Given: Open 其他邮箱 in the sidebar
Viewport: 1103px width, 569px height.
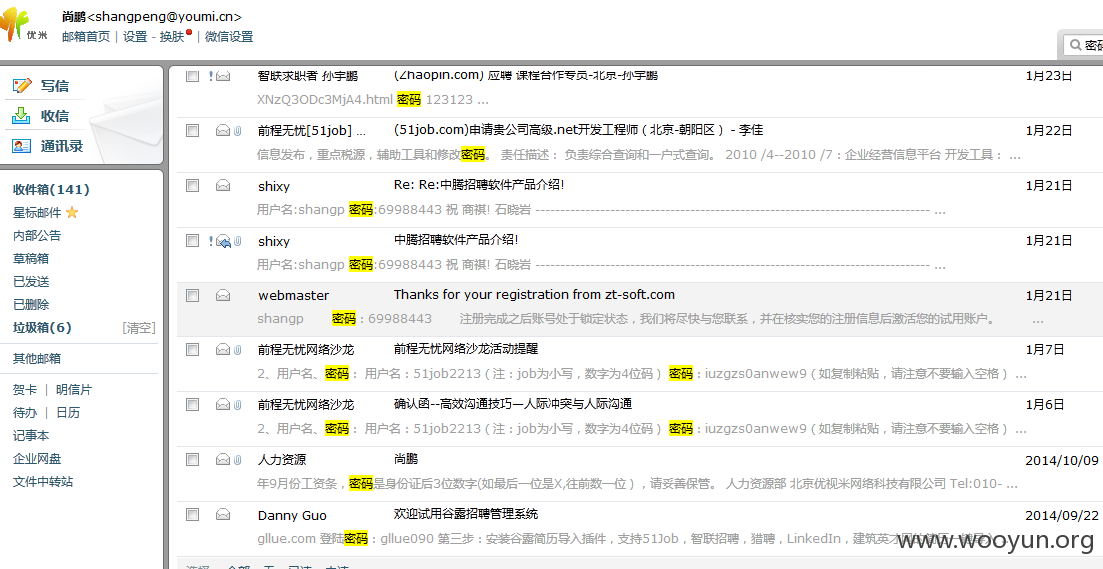Looking at the screenshot, I should (x=37, y=359).
